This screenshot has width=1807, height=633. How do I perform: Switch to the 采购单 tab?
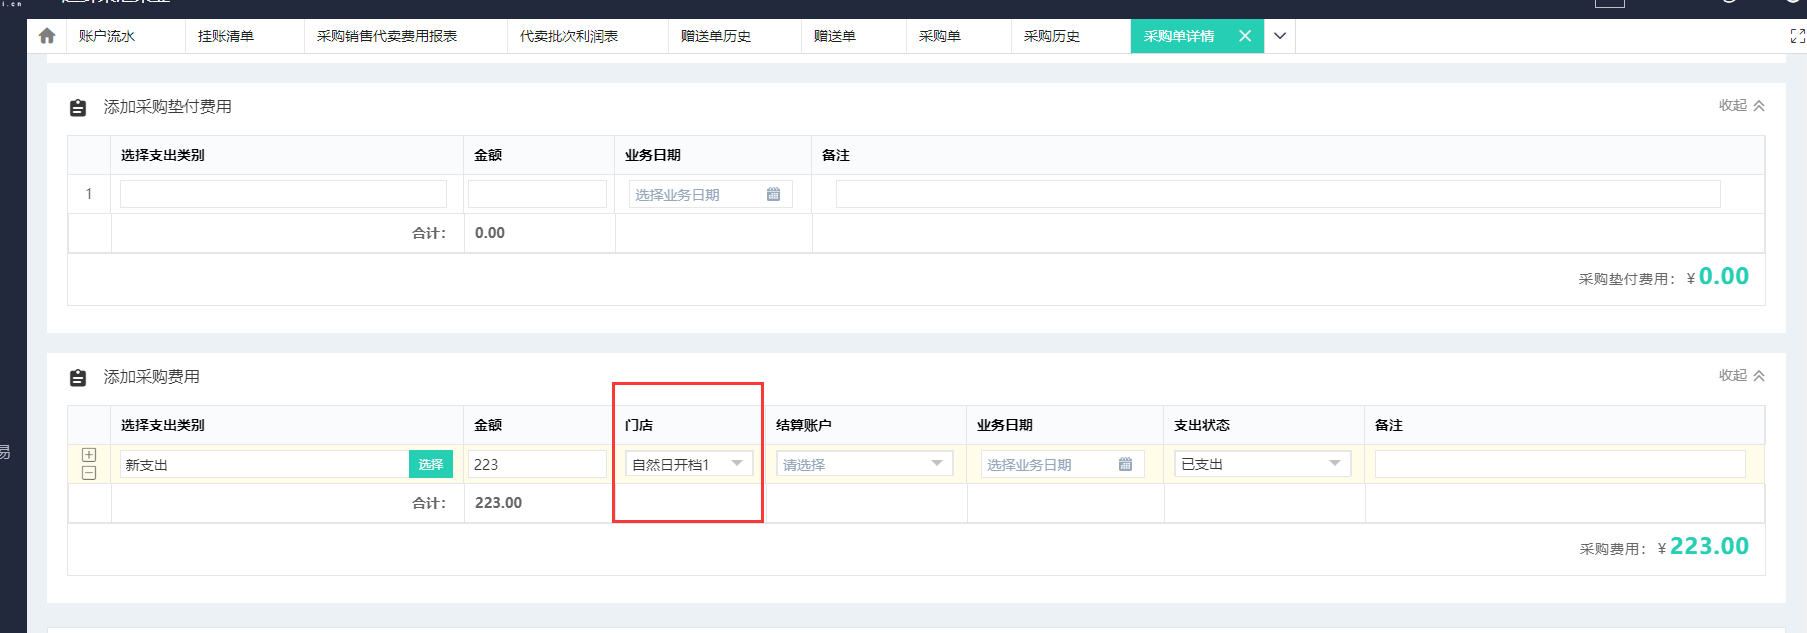(x=940, y=36)
